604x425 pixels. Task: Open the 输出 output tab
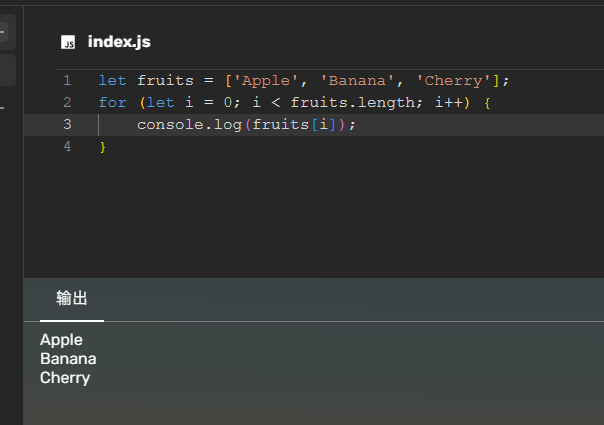72,299
